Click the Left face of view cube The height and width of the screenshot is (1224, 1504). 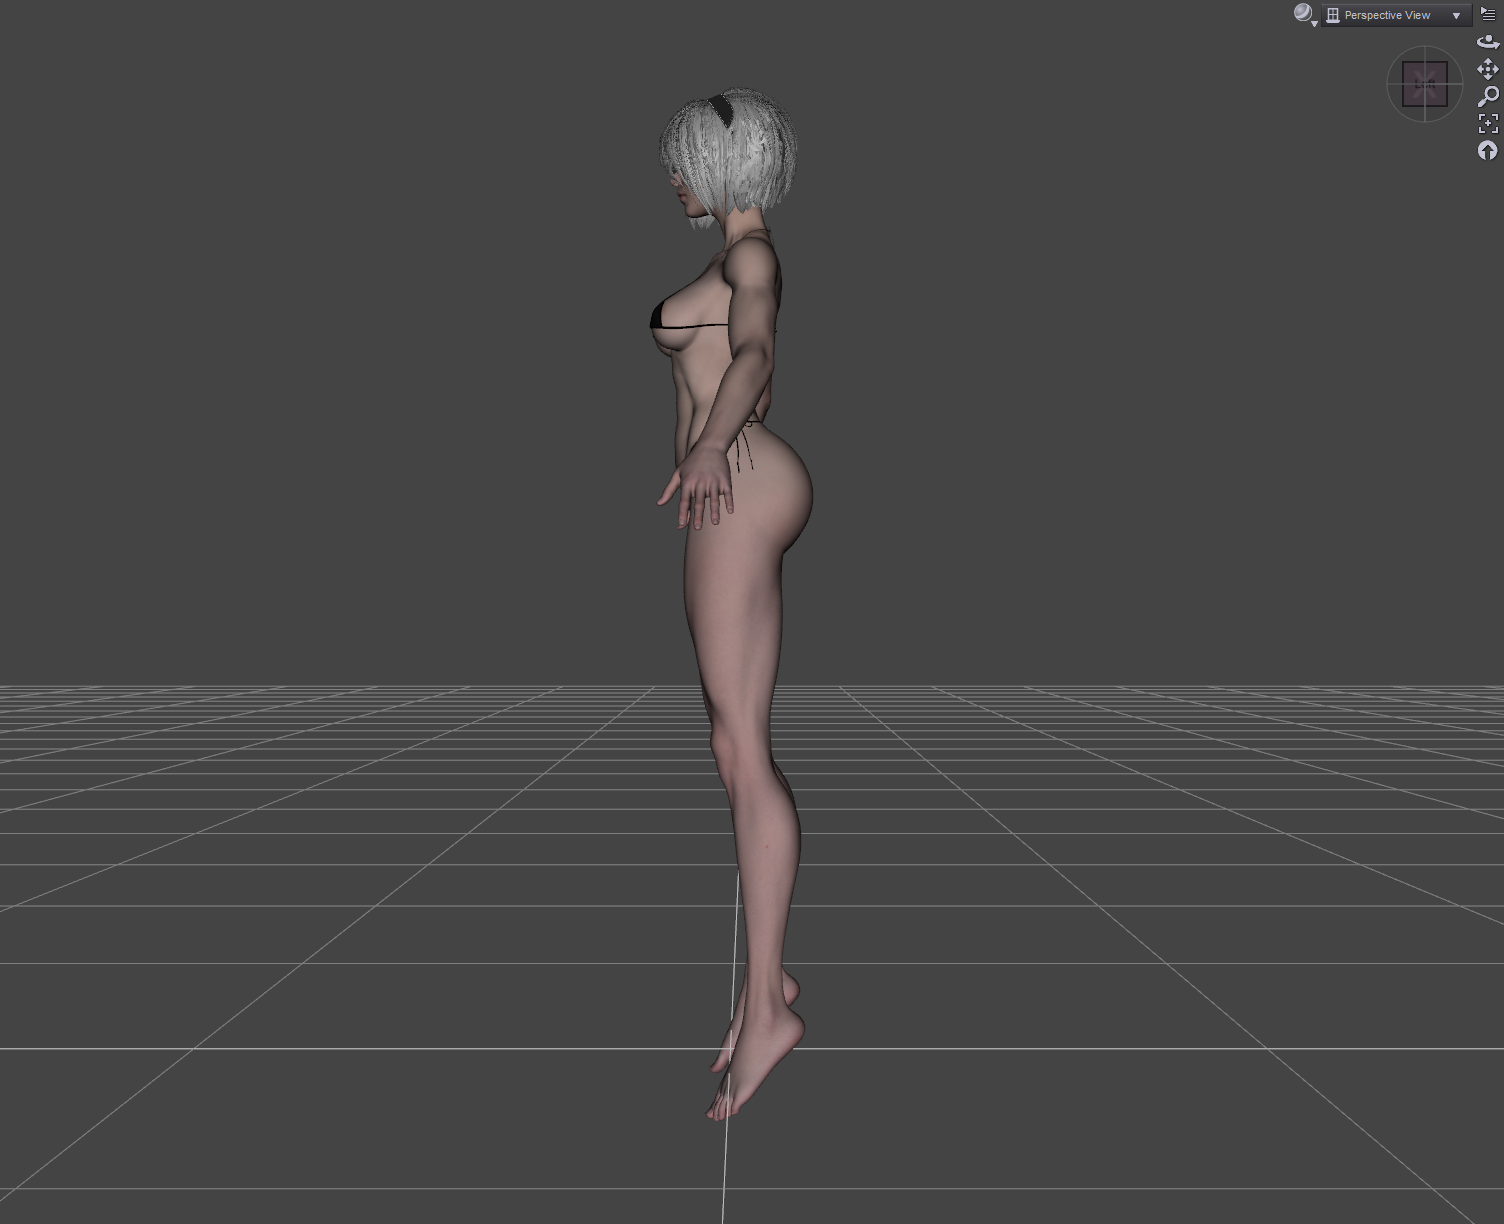point(1425,84)
